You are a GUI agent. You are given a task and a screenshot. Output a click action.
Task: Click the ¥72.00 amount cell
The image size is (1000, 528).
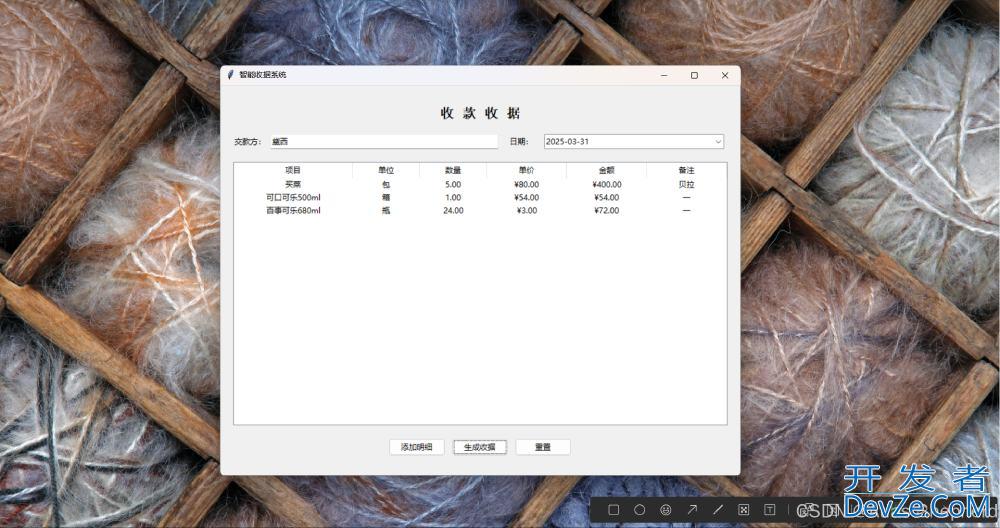click(x=607, y=210)
